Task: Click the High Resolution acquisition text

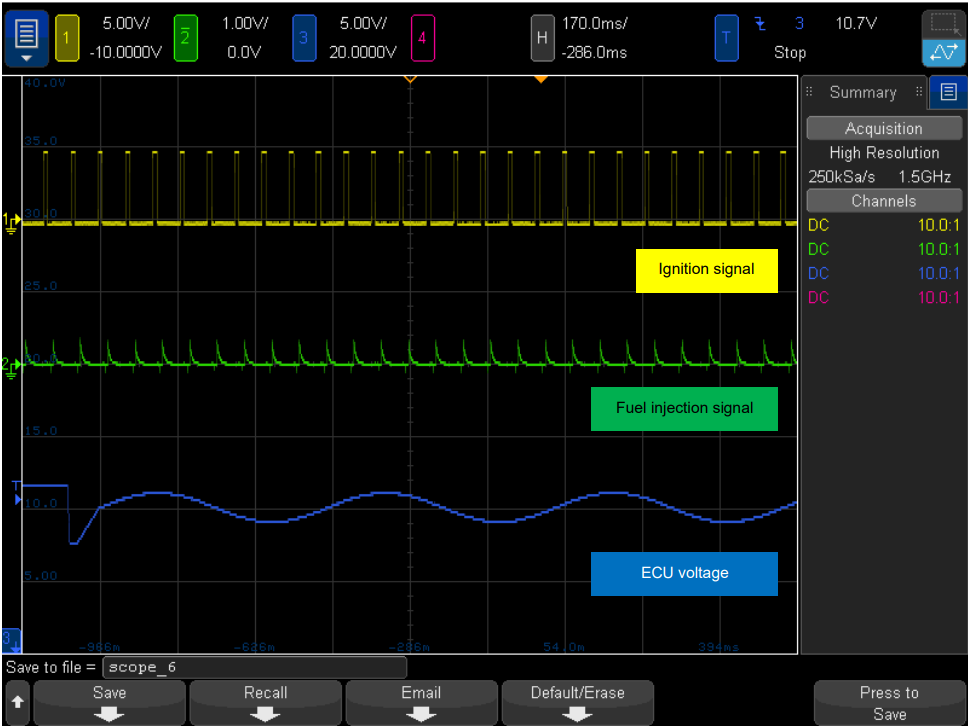Action: click(x=884, y=152)
